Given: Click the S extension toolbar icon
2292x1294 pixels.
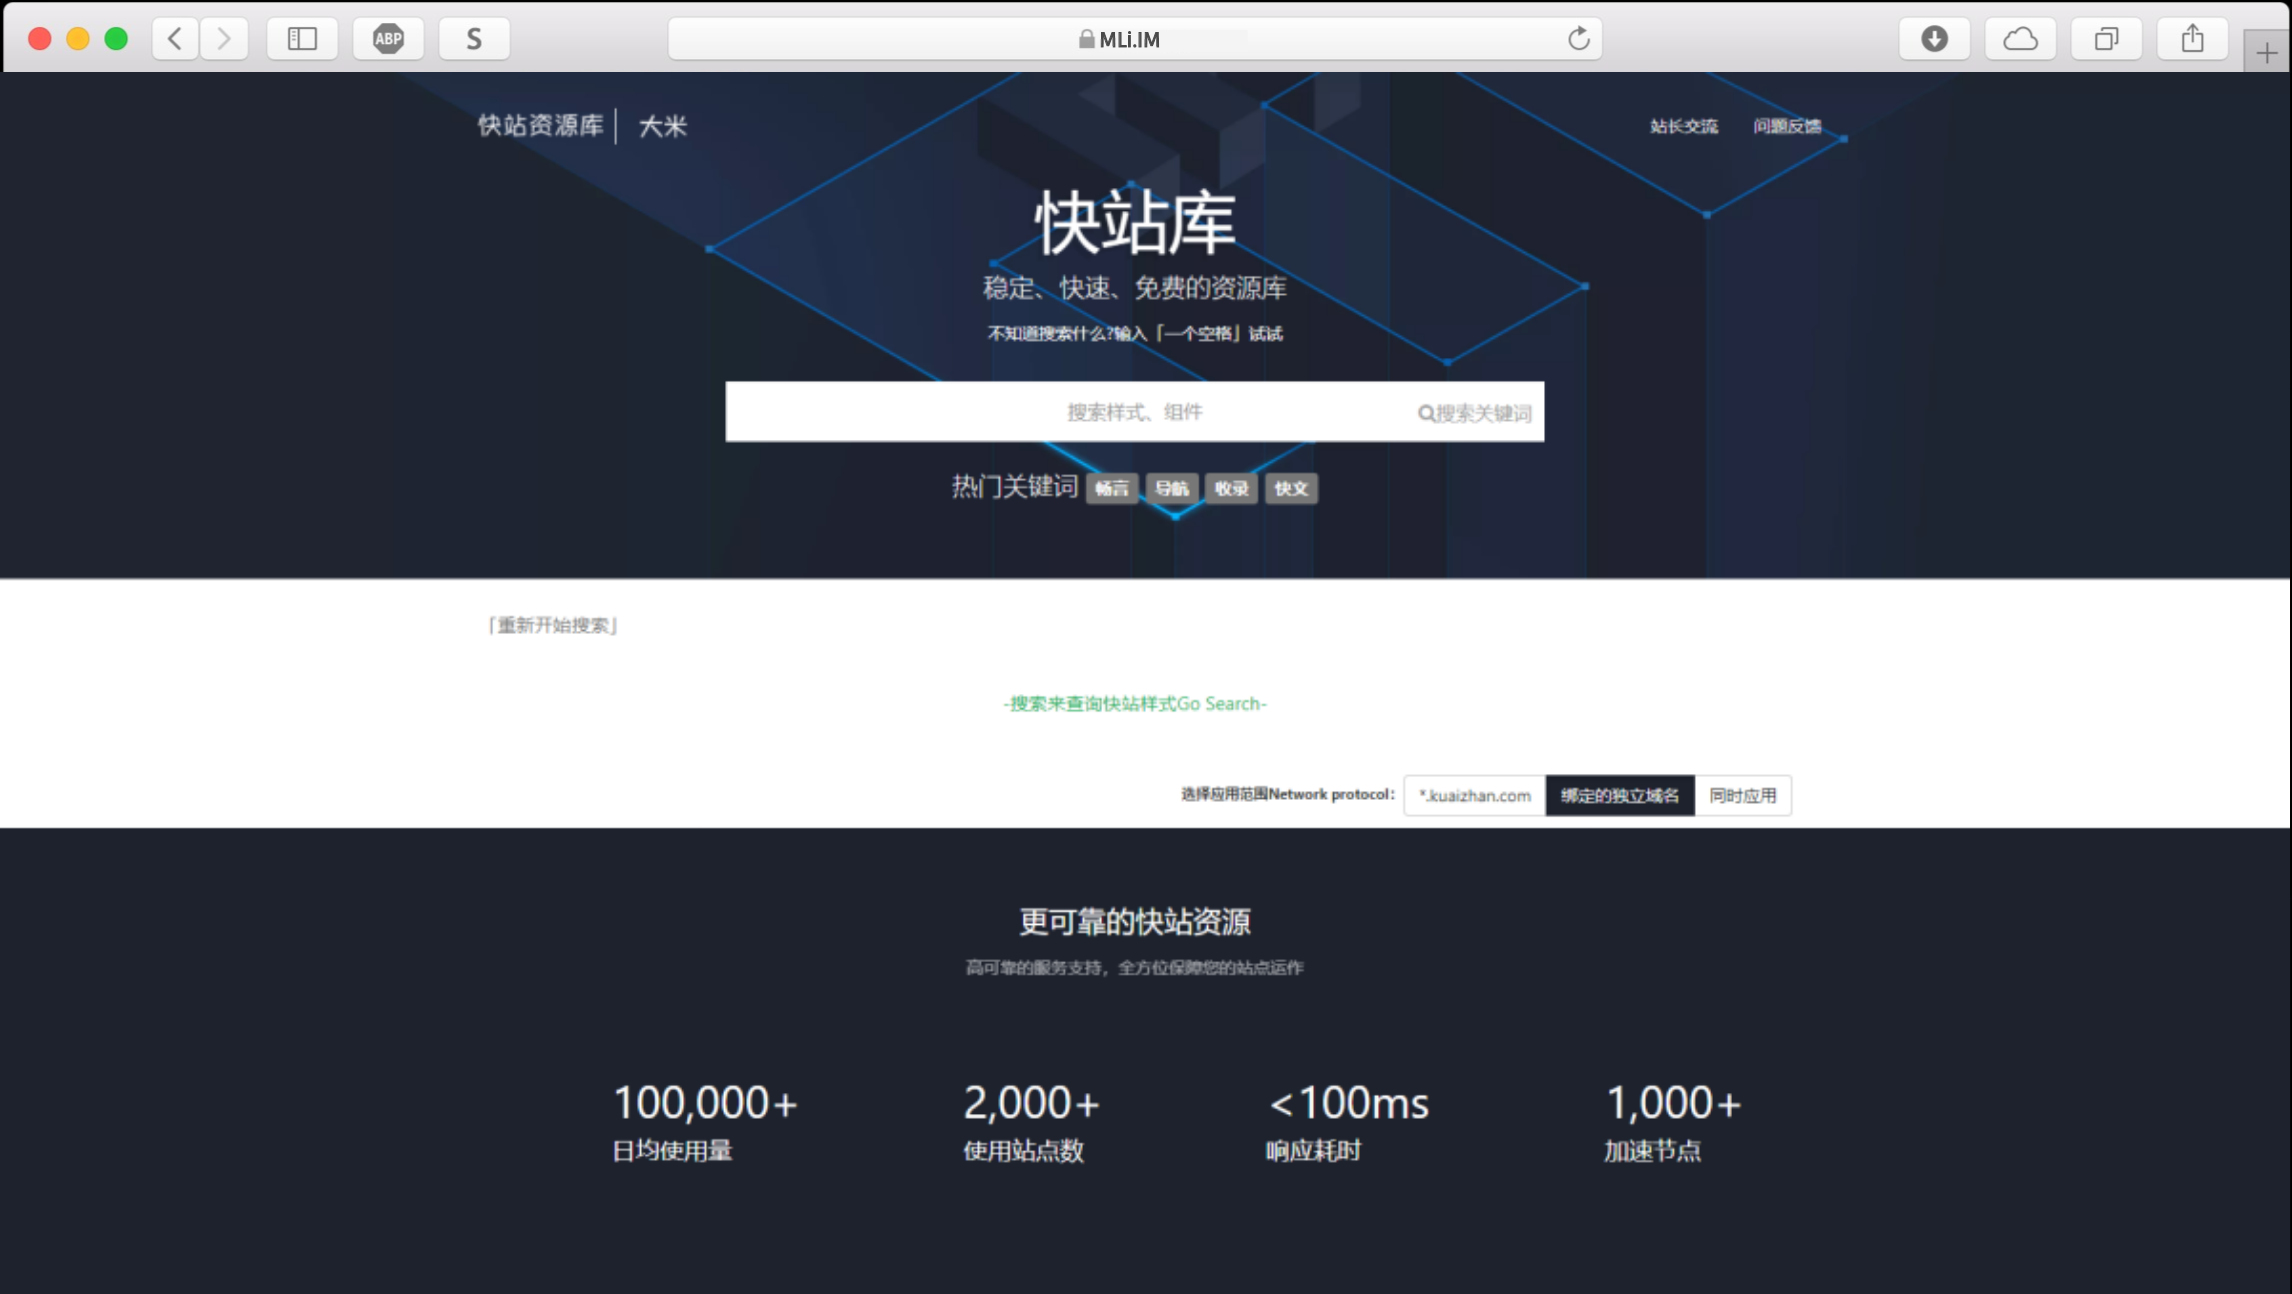Looking at the screenshot, I should (474, 39).
